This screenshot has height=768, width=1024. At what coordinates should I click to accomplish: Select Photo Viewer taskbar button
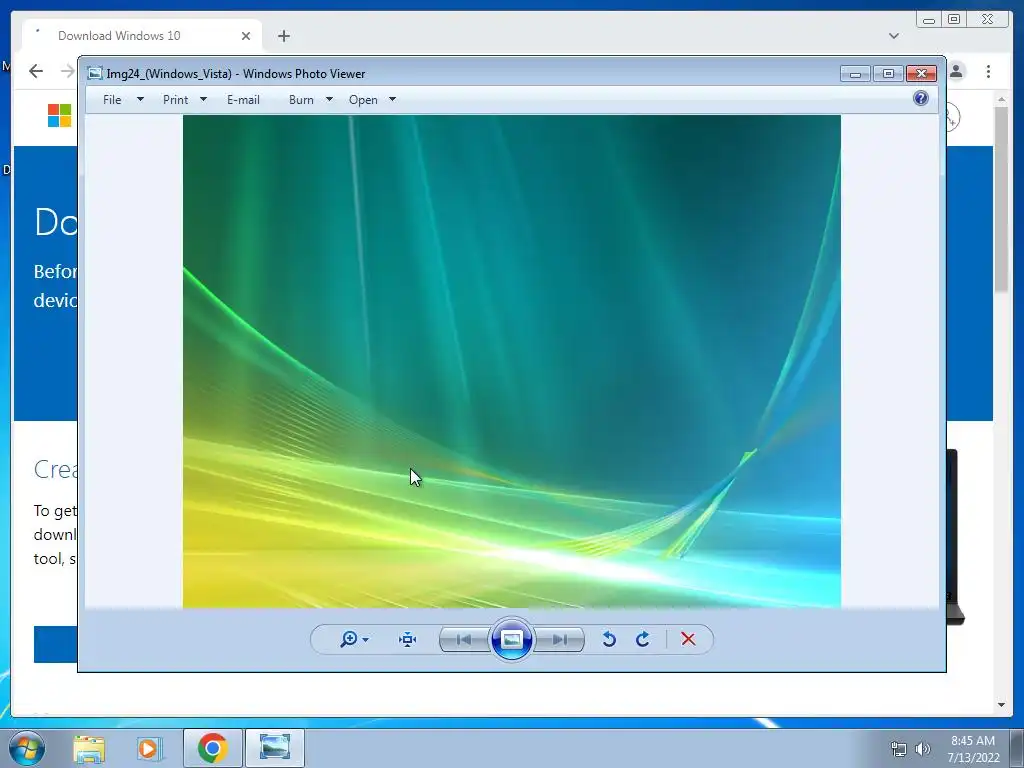tap(275, 748)
